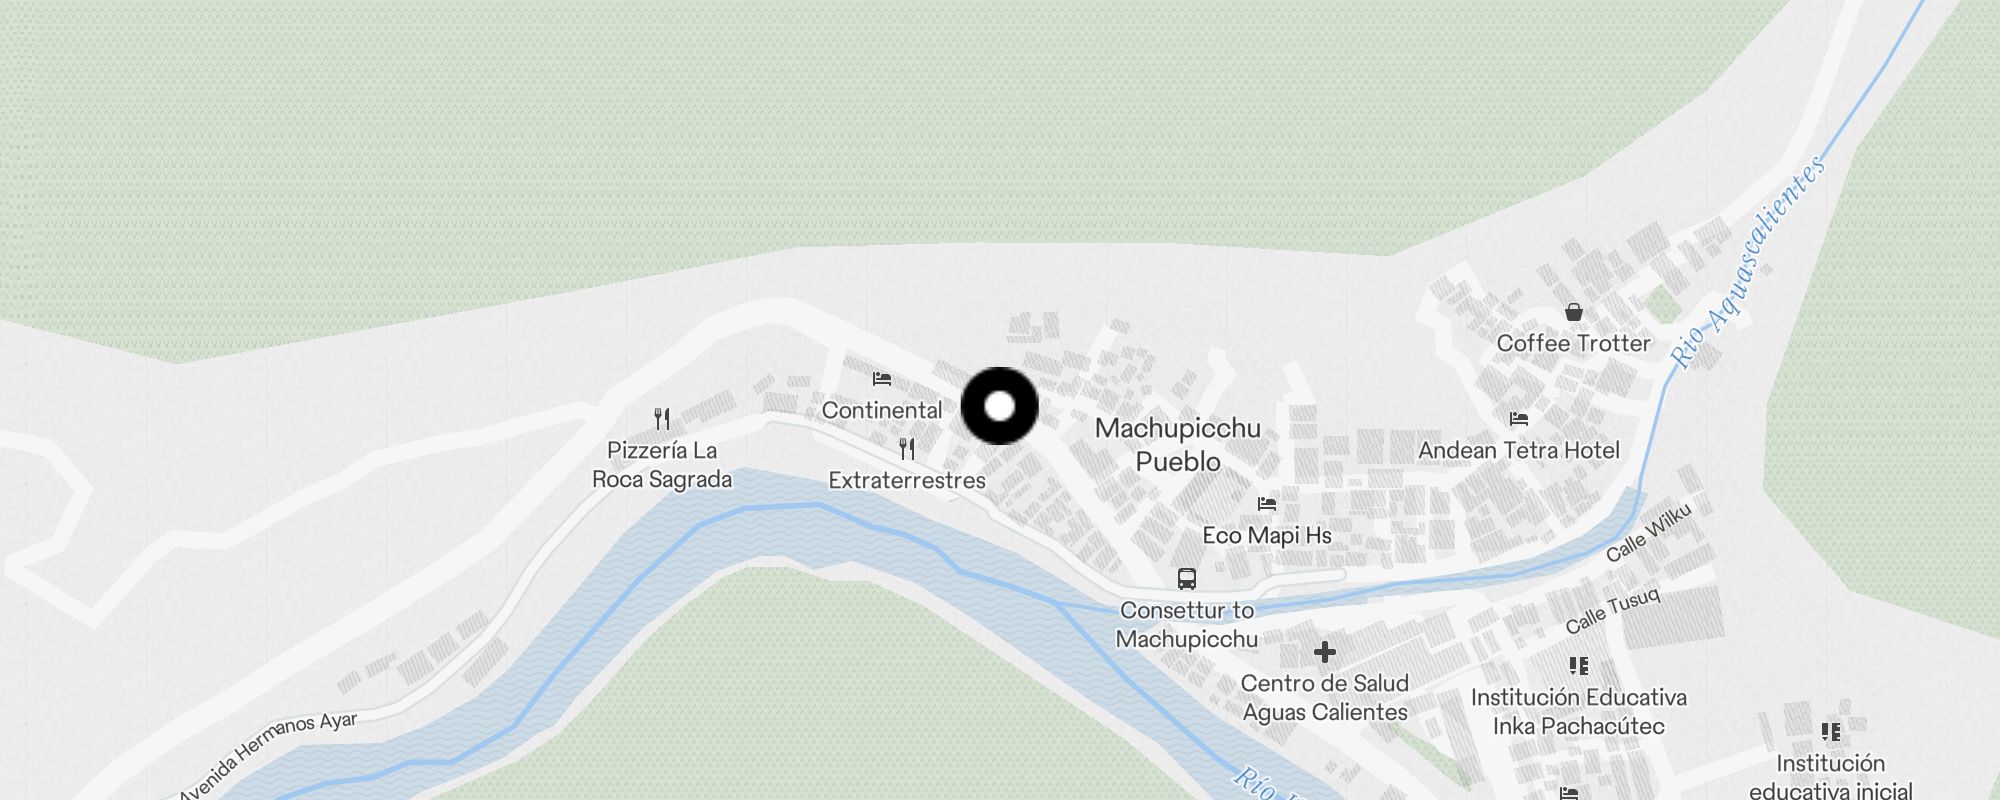
Task: Select Institución Educativa Inka Pachacútec school icon
Action: point(1579,666)
